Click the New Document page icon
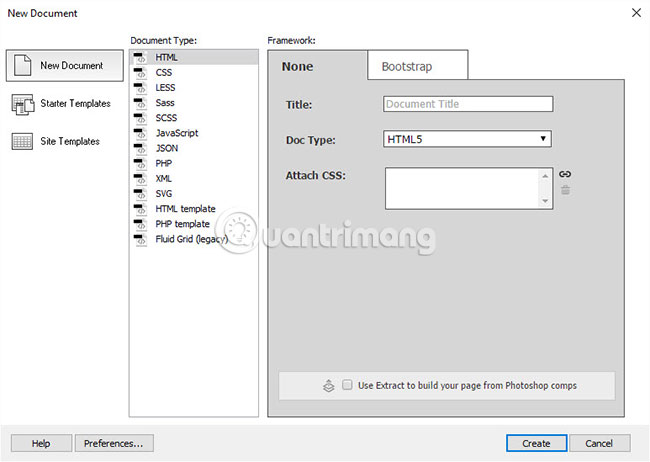 coord(22,65)
